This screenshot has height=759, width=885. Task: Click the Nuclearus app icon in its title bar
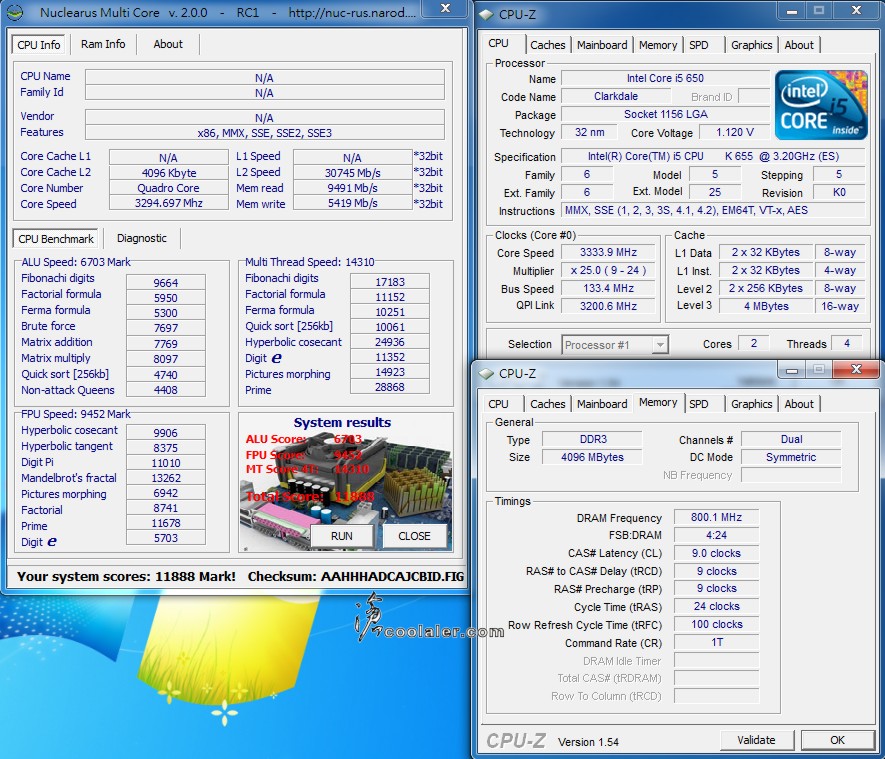point(16,12)
